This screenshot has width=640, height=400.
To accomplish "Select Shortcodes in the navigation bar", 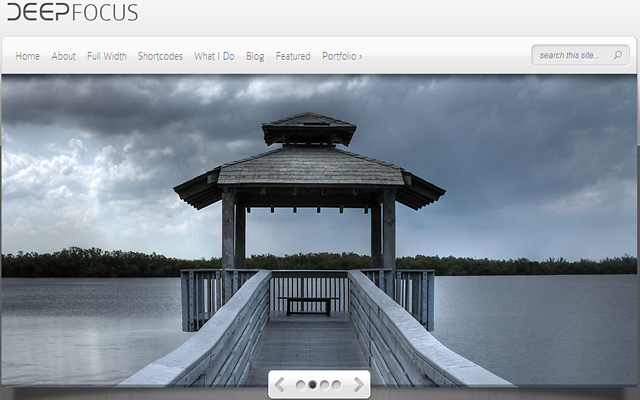I will pyautogui.click(x=160, y=56).
